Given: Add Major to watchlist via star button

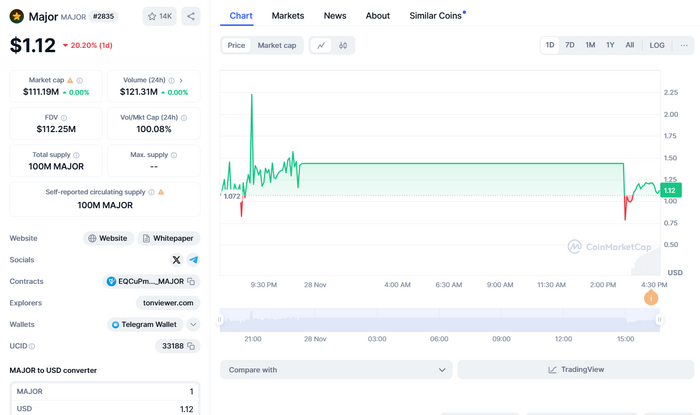Looking at the screenshot, I should 159,16.
